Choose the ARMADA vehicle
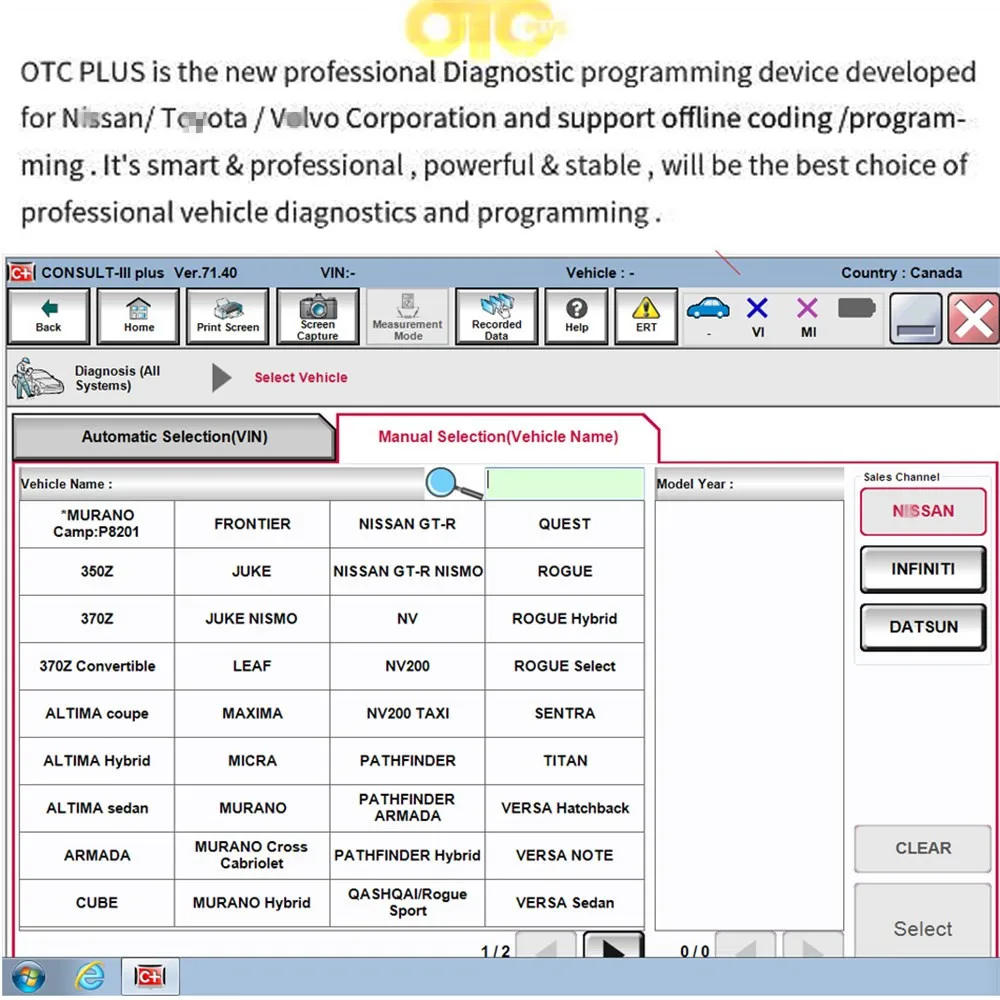This screenshot has width=1000, height=1000. pyautogui.click(x=97, y=855)
